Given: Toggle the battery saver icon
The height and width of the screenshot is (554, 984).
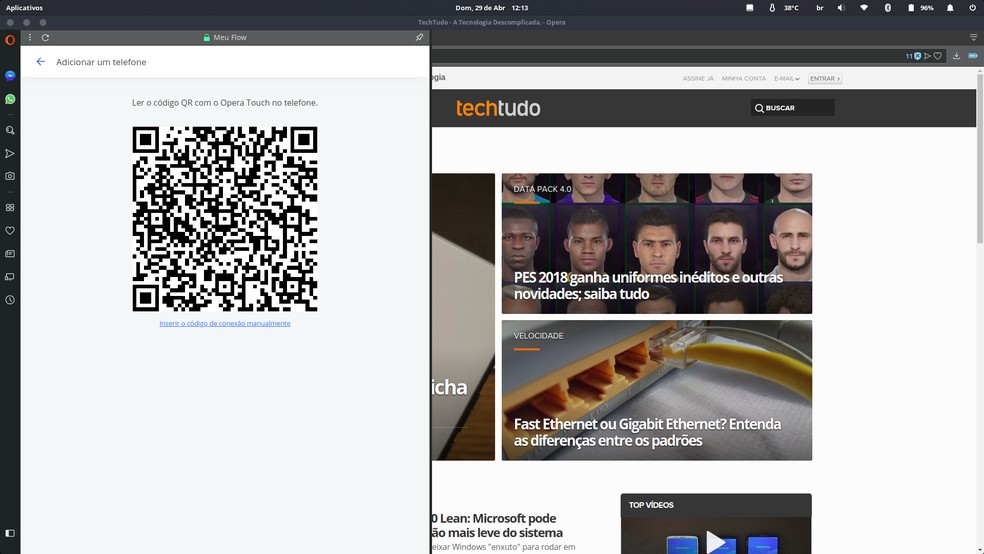Looking at the screenshot, I should 973,56.
